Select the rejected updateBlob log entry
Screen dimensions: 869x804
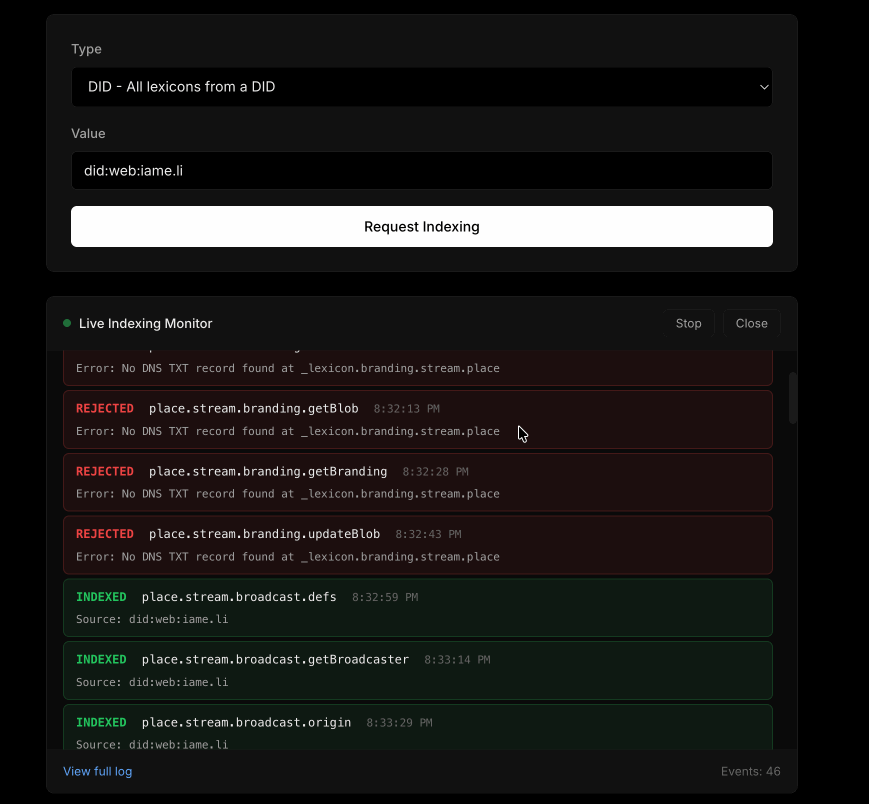[x=417, y=544]
